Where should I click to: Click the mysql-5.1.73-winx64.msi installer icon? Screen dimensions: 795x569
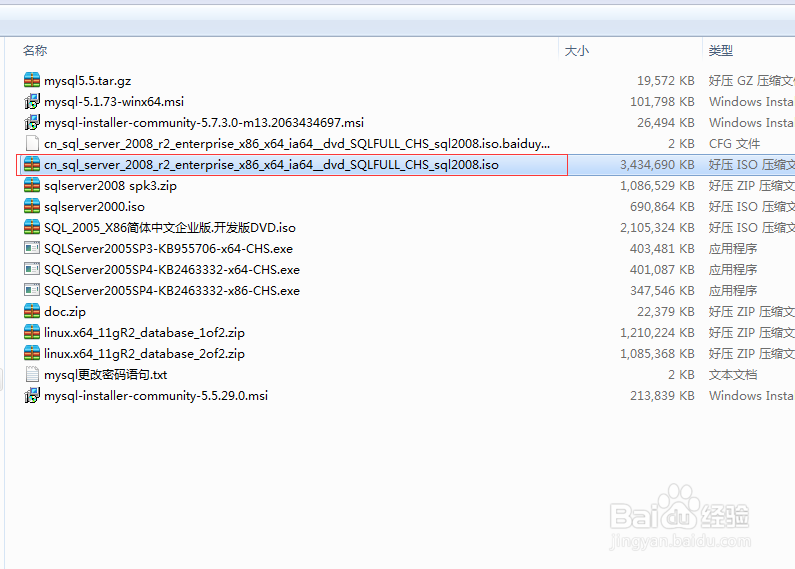(x=32, y=101)
